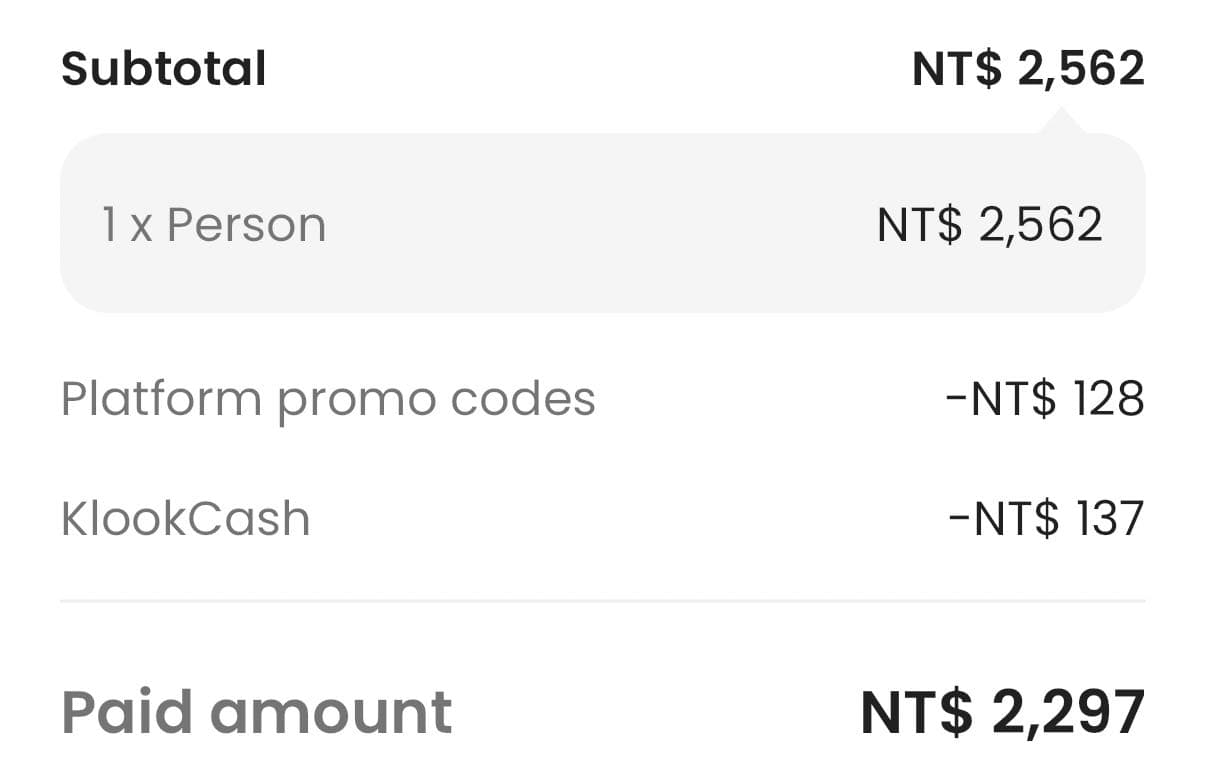Screen dimensions: 1206x782
Task: Tap the KlookCash label
Action: [x=186, y=519]
